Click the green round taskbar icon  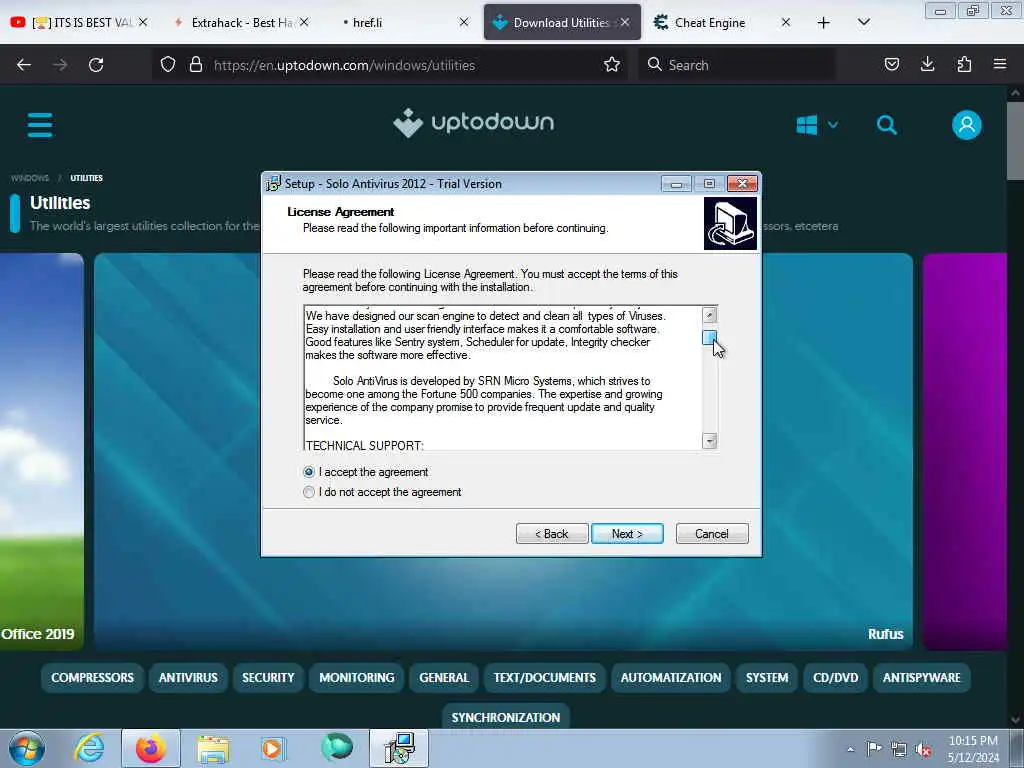[x=336, y=747]
